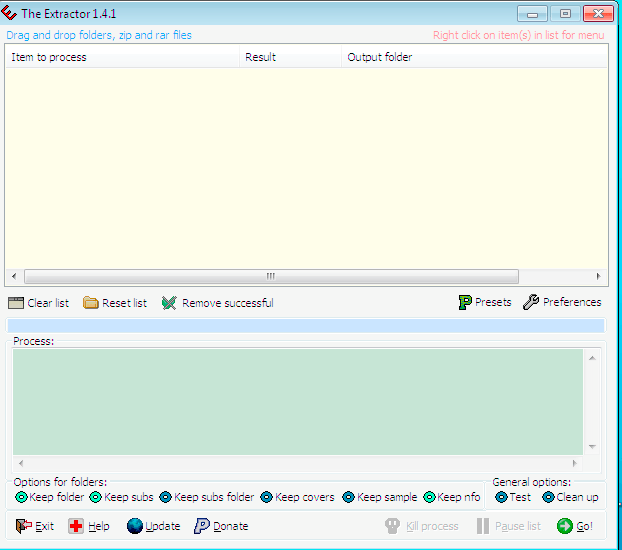This screenshot has width=622, height=550.
Task: Click the Process log down scroll arrow
Action: coord(592,447)
